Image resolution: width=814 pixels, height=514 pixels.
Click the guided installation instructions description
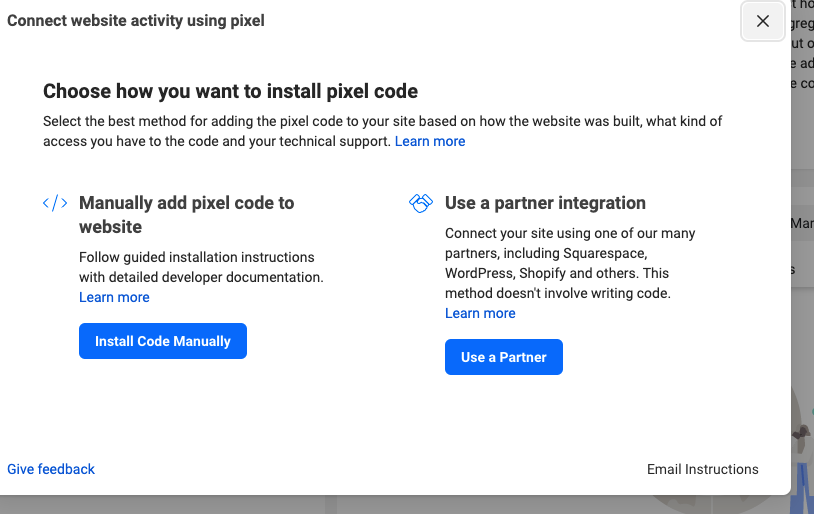point(200,267)
